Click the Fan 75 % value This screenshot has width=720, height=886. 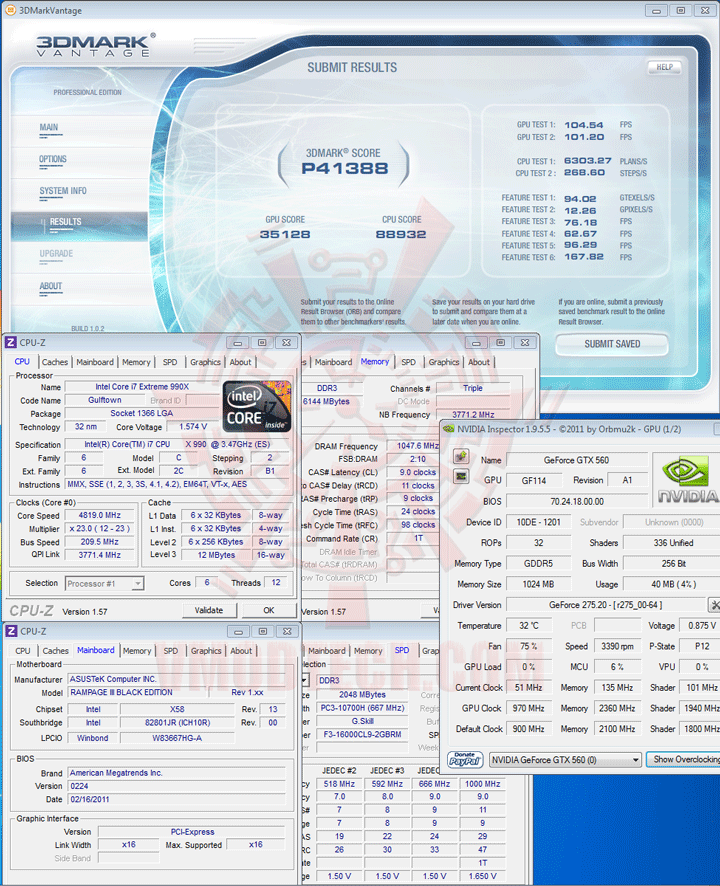pyautogui.click(x=528, y=646)
